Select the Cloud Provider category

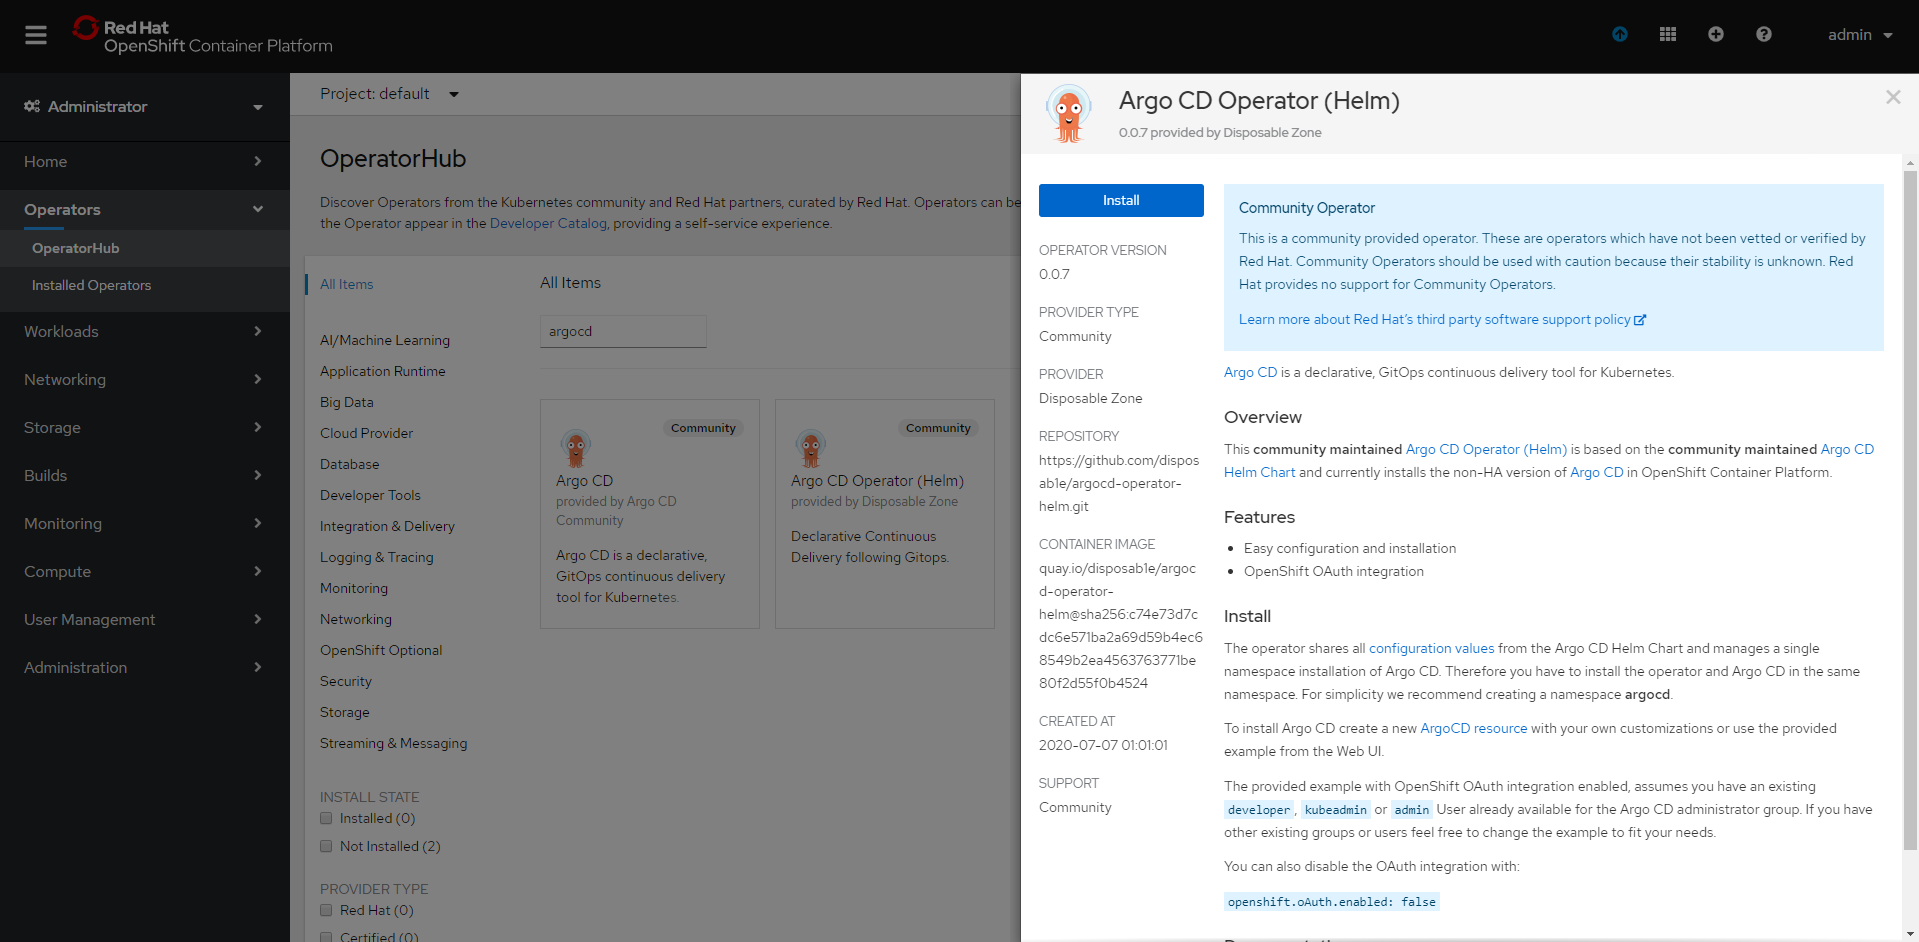pyautogui.click(x=366, y=433)
